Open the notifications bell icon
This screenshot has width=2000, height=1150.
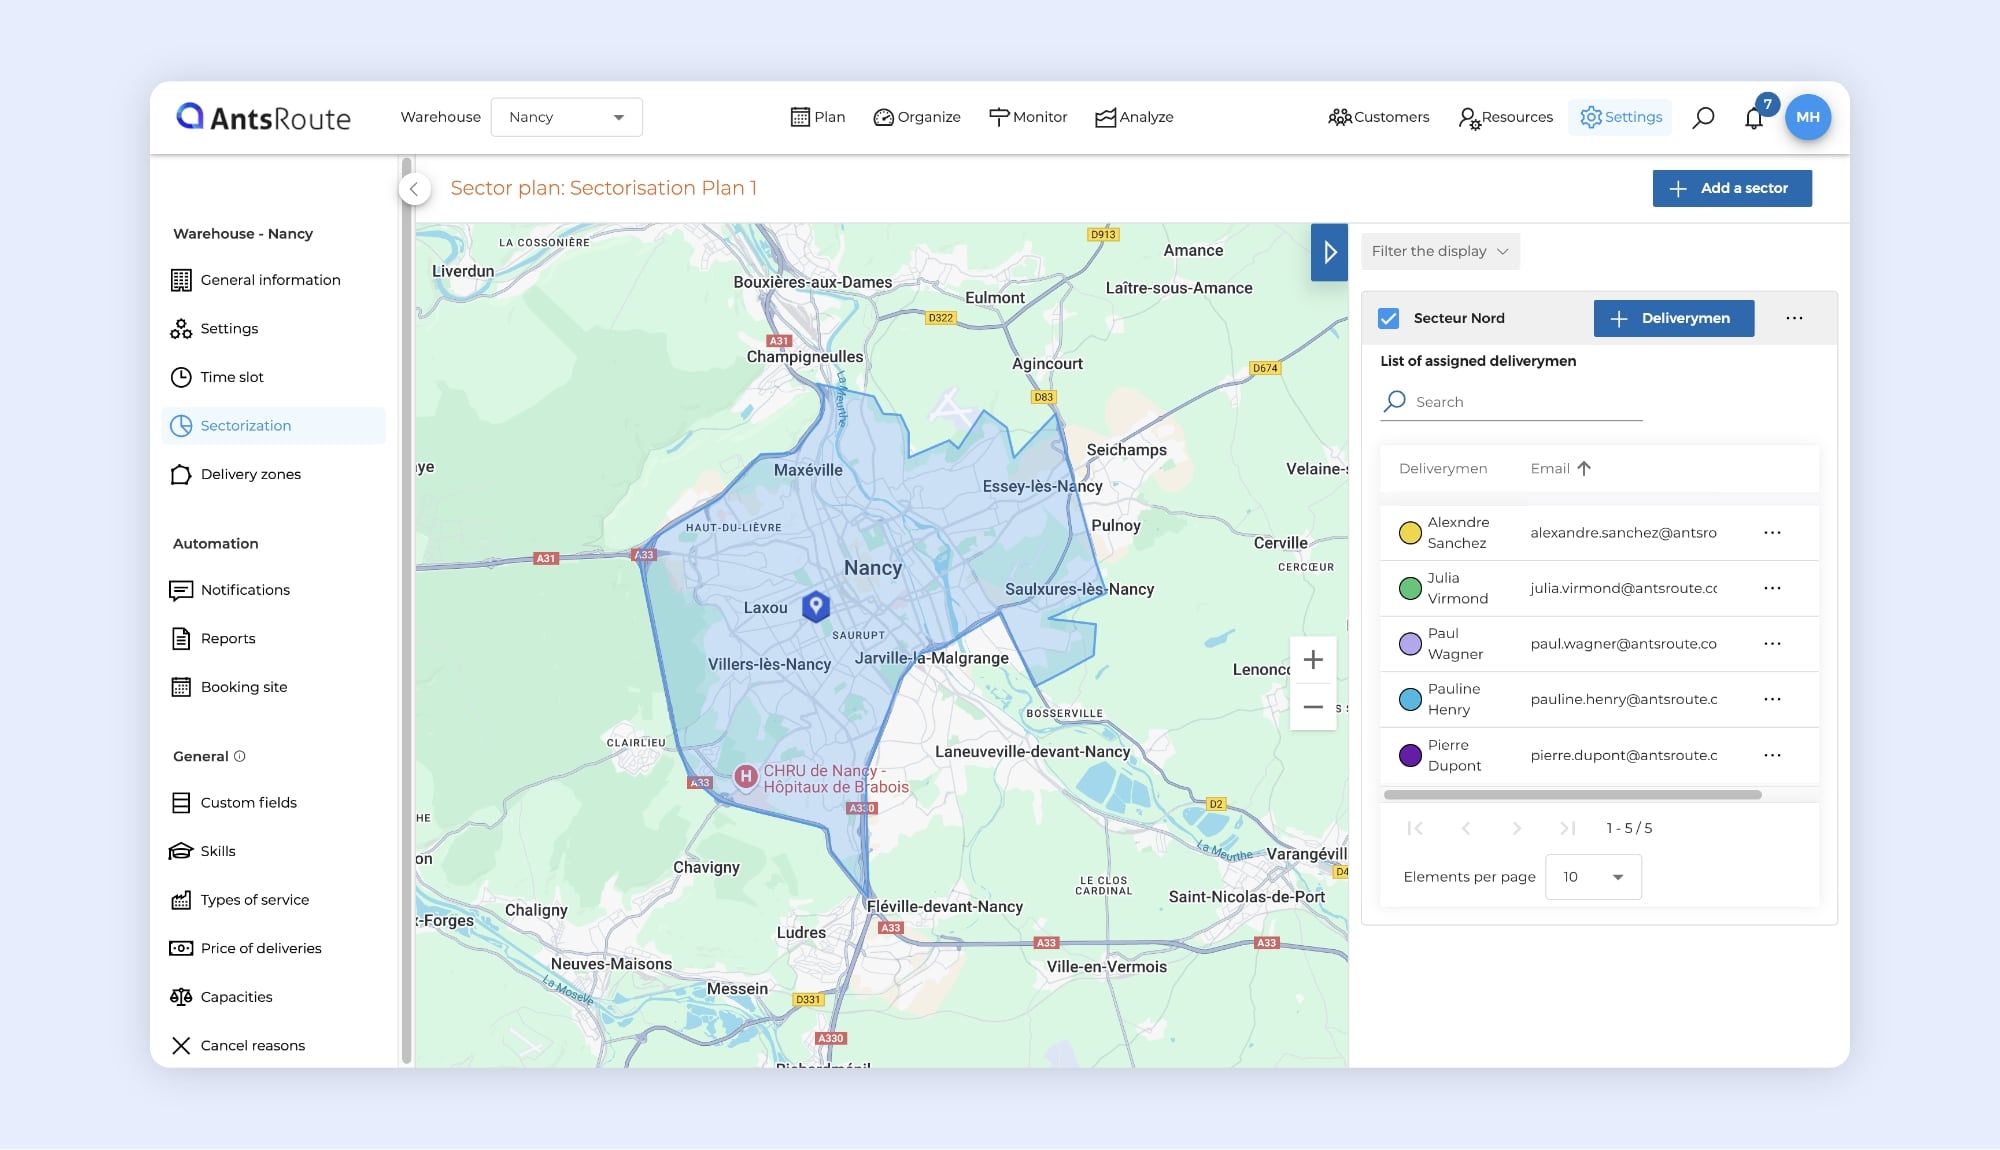tap(1753, 119)
